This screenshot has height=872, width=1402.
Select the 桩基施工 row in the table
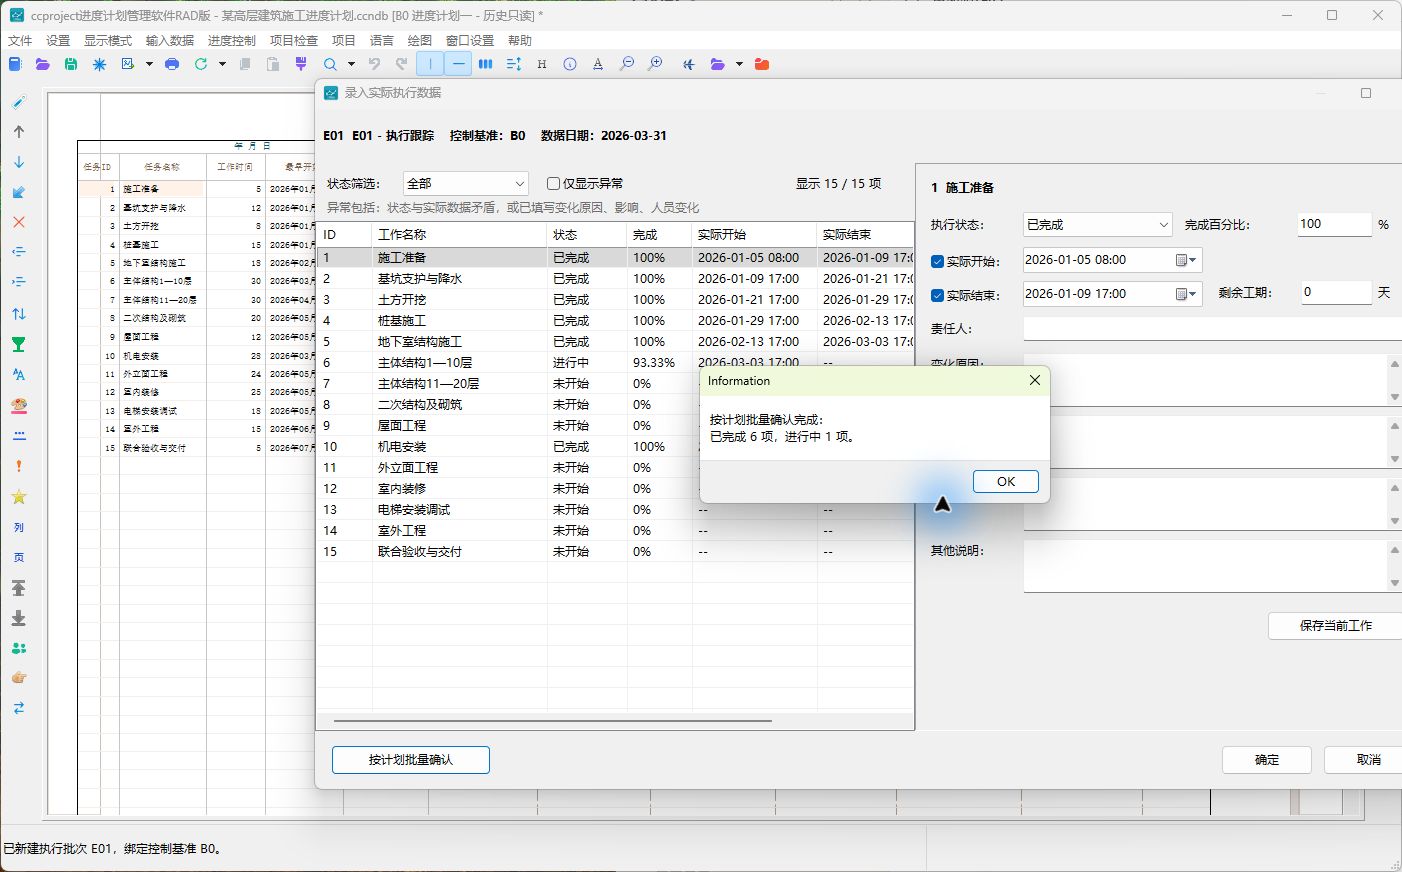(x=615, y=321)
